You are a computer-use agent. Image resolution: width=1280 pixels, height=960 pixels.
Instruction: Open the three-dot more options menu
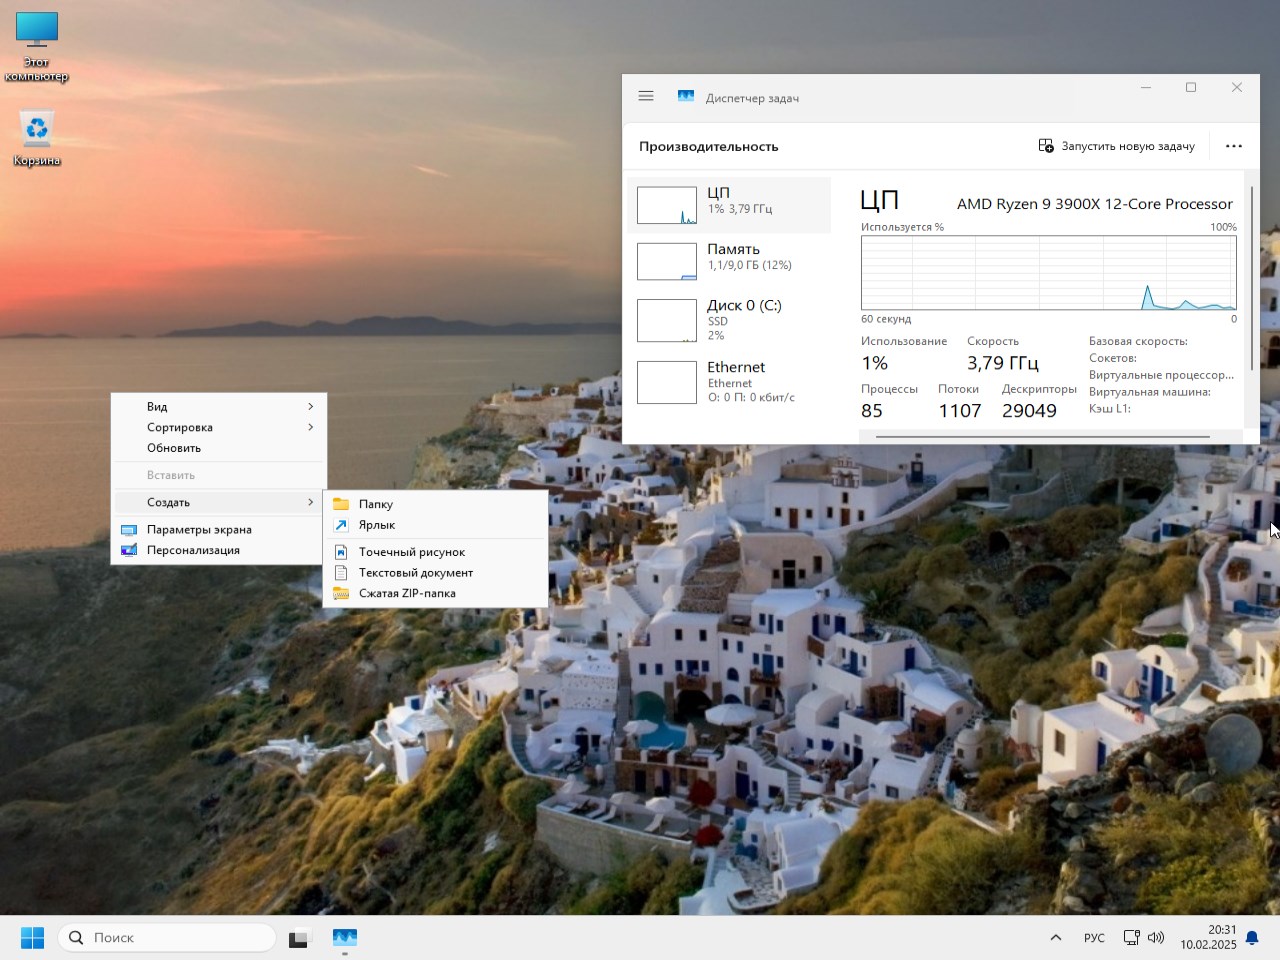(x=1234, y=146)
